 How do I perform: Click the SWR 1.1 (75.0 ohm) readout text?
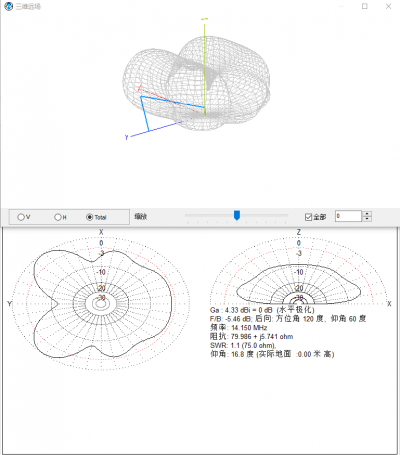click(x=243, y=345)
